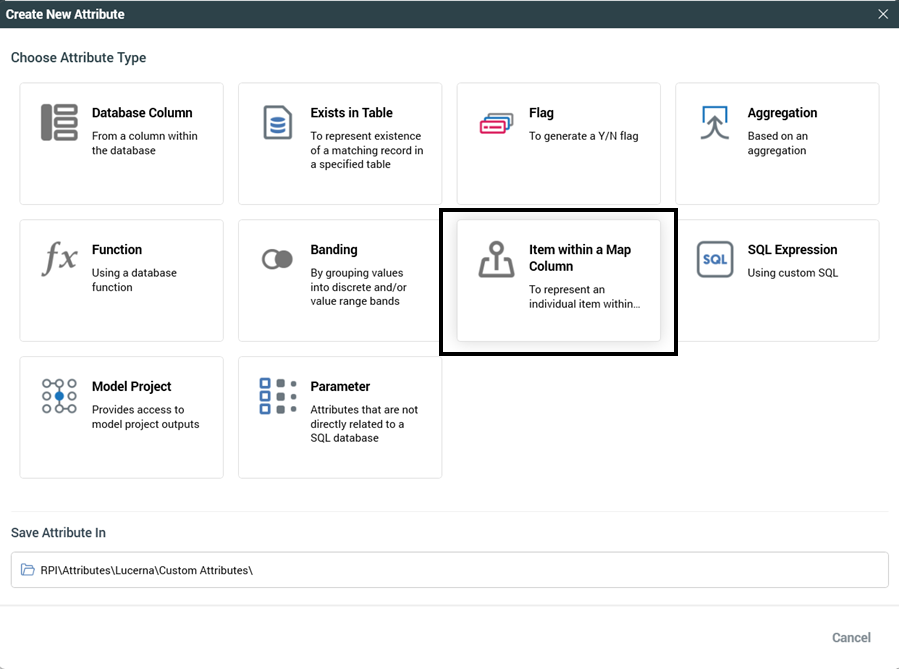Viewport: 899px width, 669px height.
Task: Choose the SQL Expression icon
Action: point(714,259)
